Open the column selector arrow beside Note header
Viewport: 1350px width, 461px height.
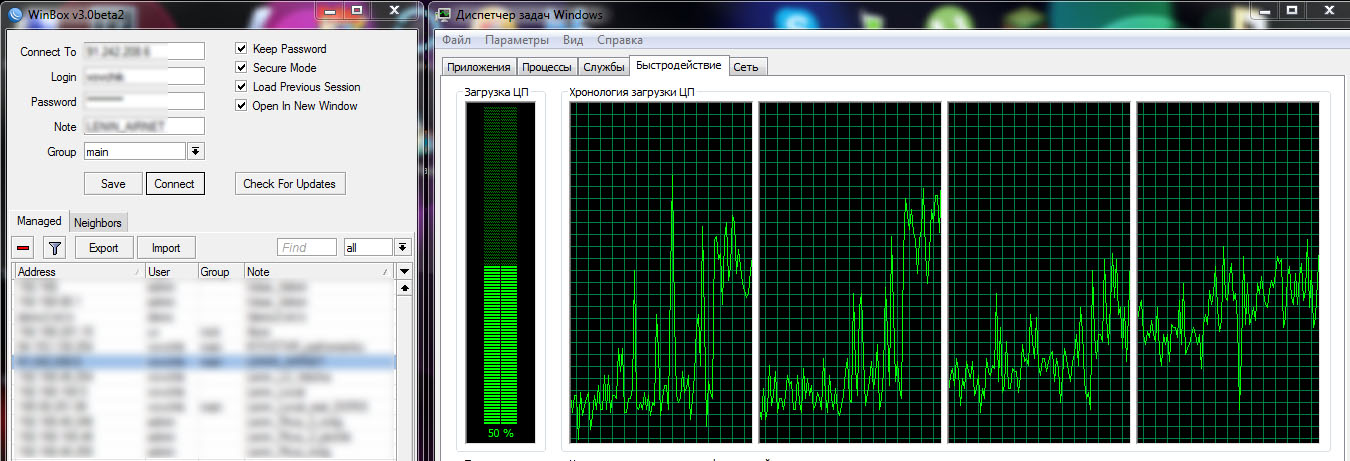click(x=404, y=272)
